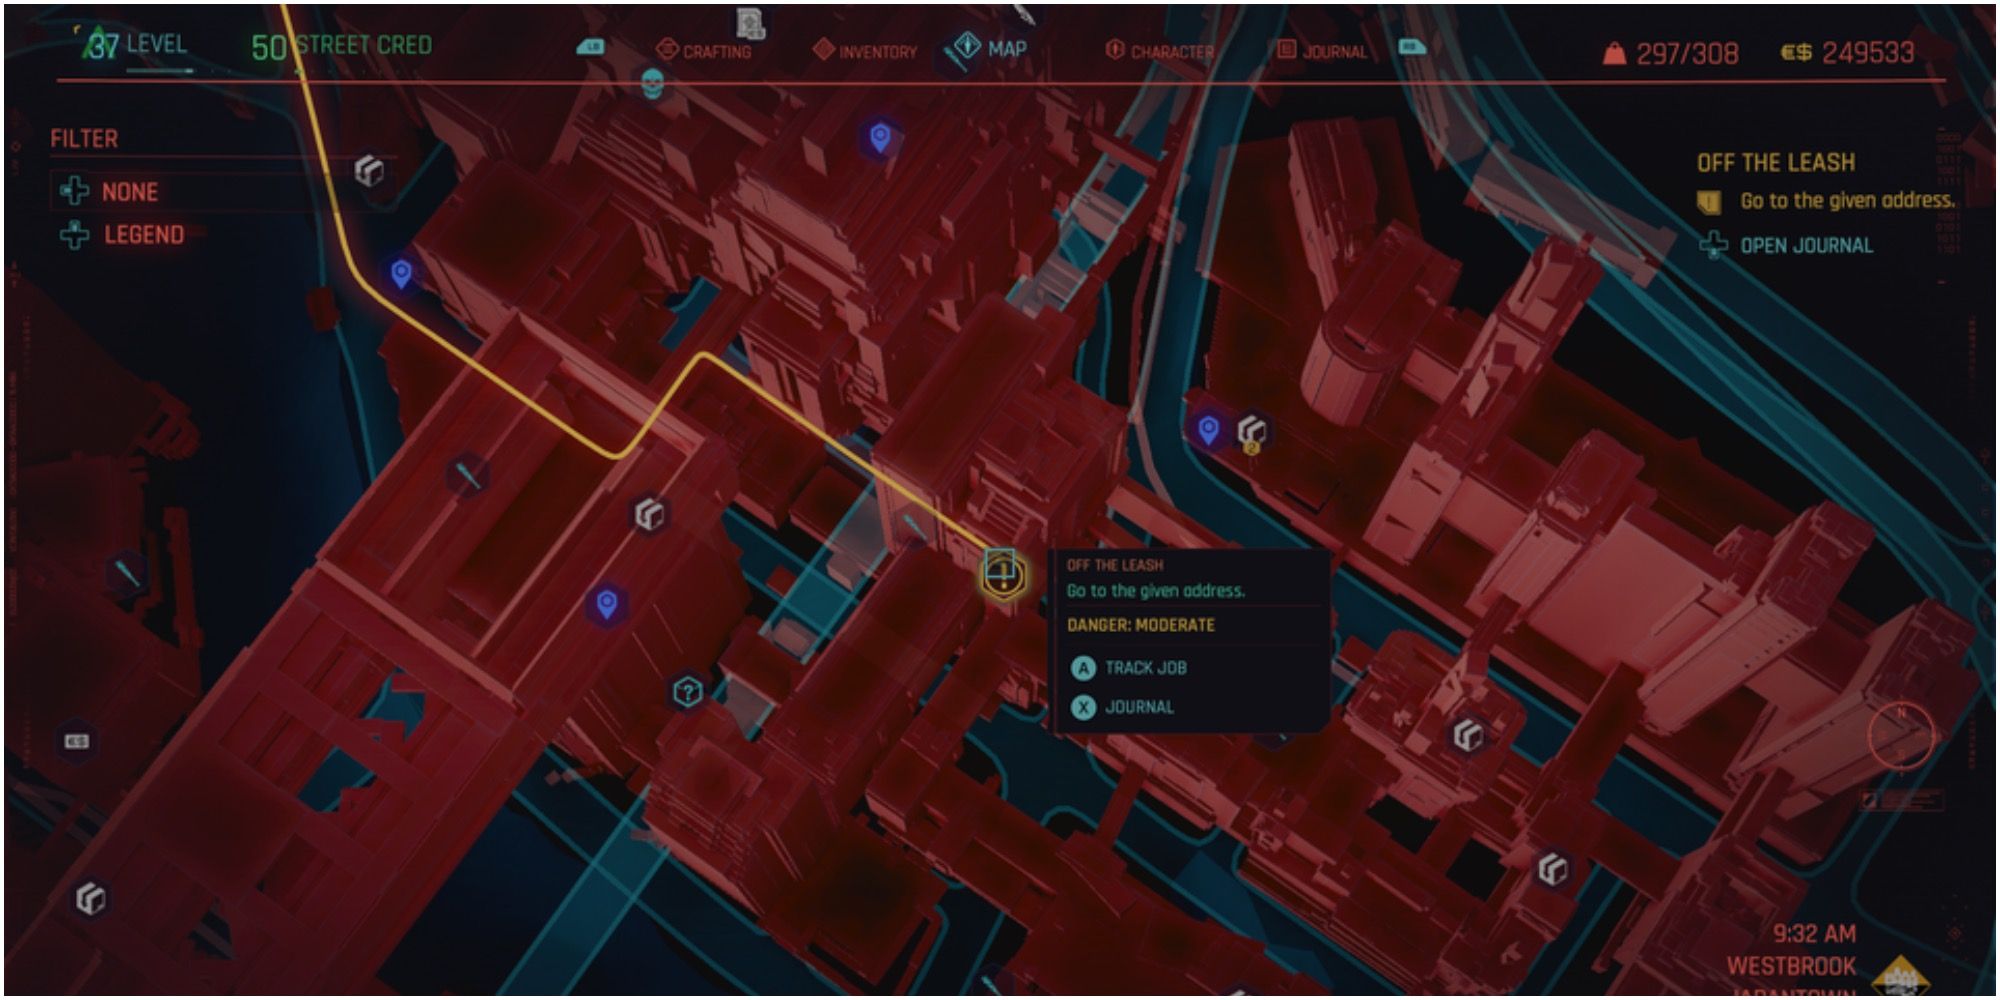Click the 'FILTER' heading
Viewport: 2000px width, 1000px height.
[x=84, y=139]
